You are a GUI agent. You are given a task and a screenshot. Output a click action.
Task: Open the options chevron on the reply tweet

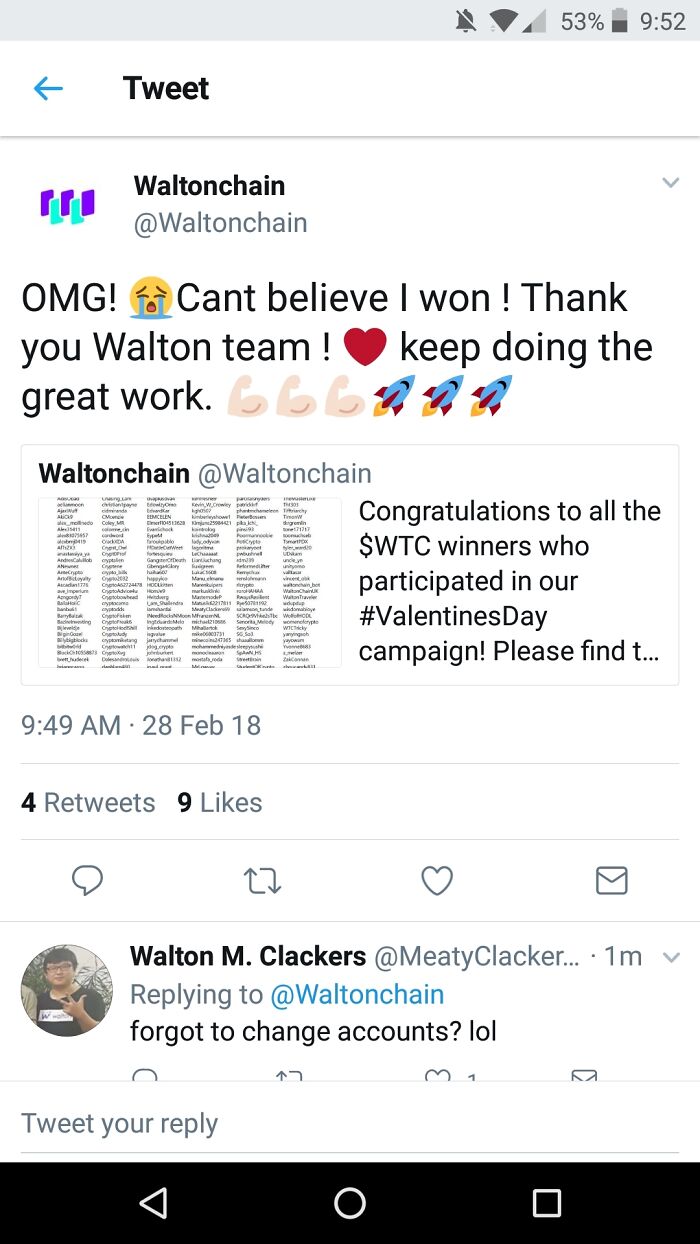tap(671, 957)
